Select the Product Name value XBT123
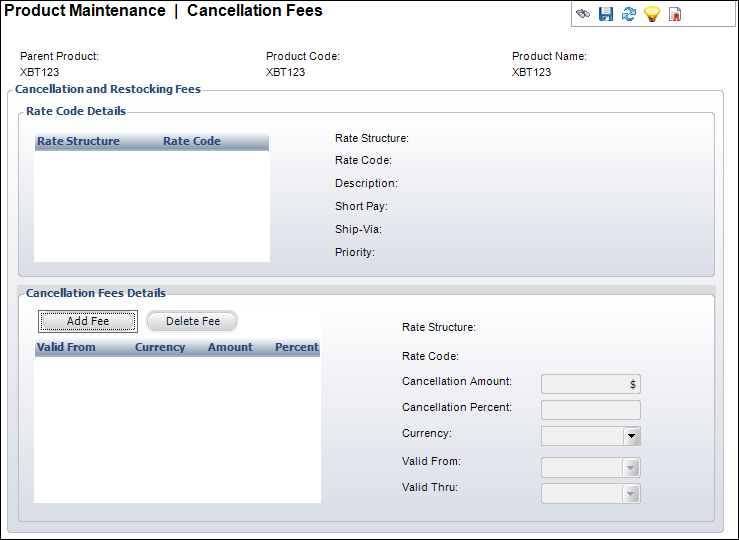Image resolution: width=739 pixels, height=540 pixels. pyautogui.click(x=532, y=72)
